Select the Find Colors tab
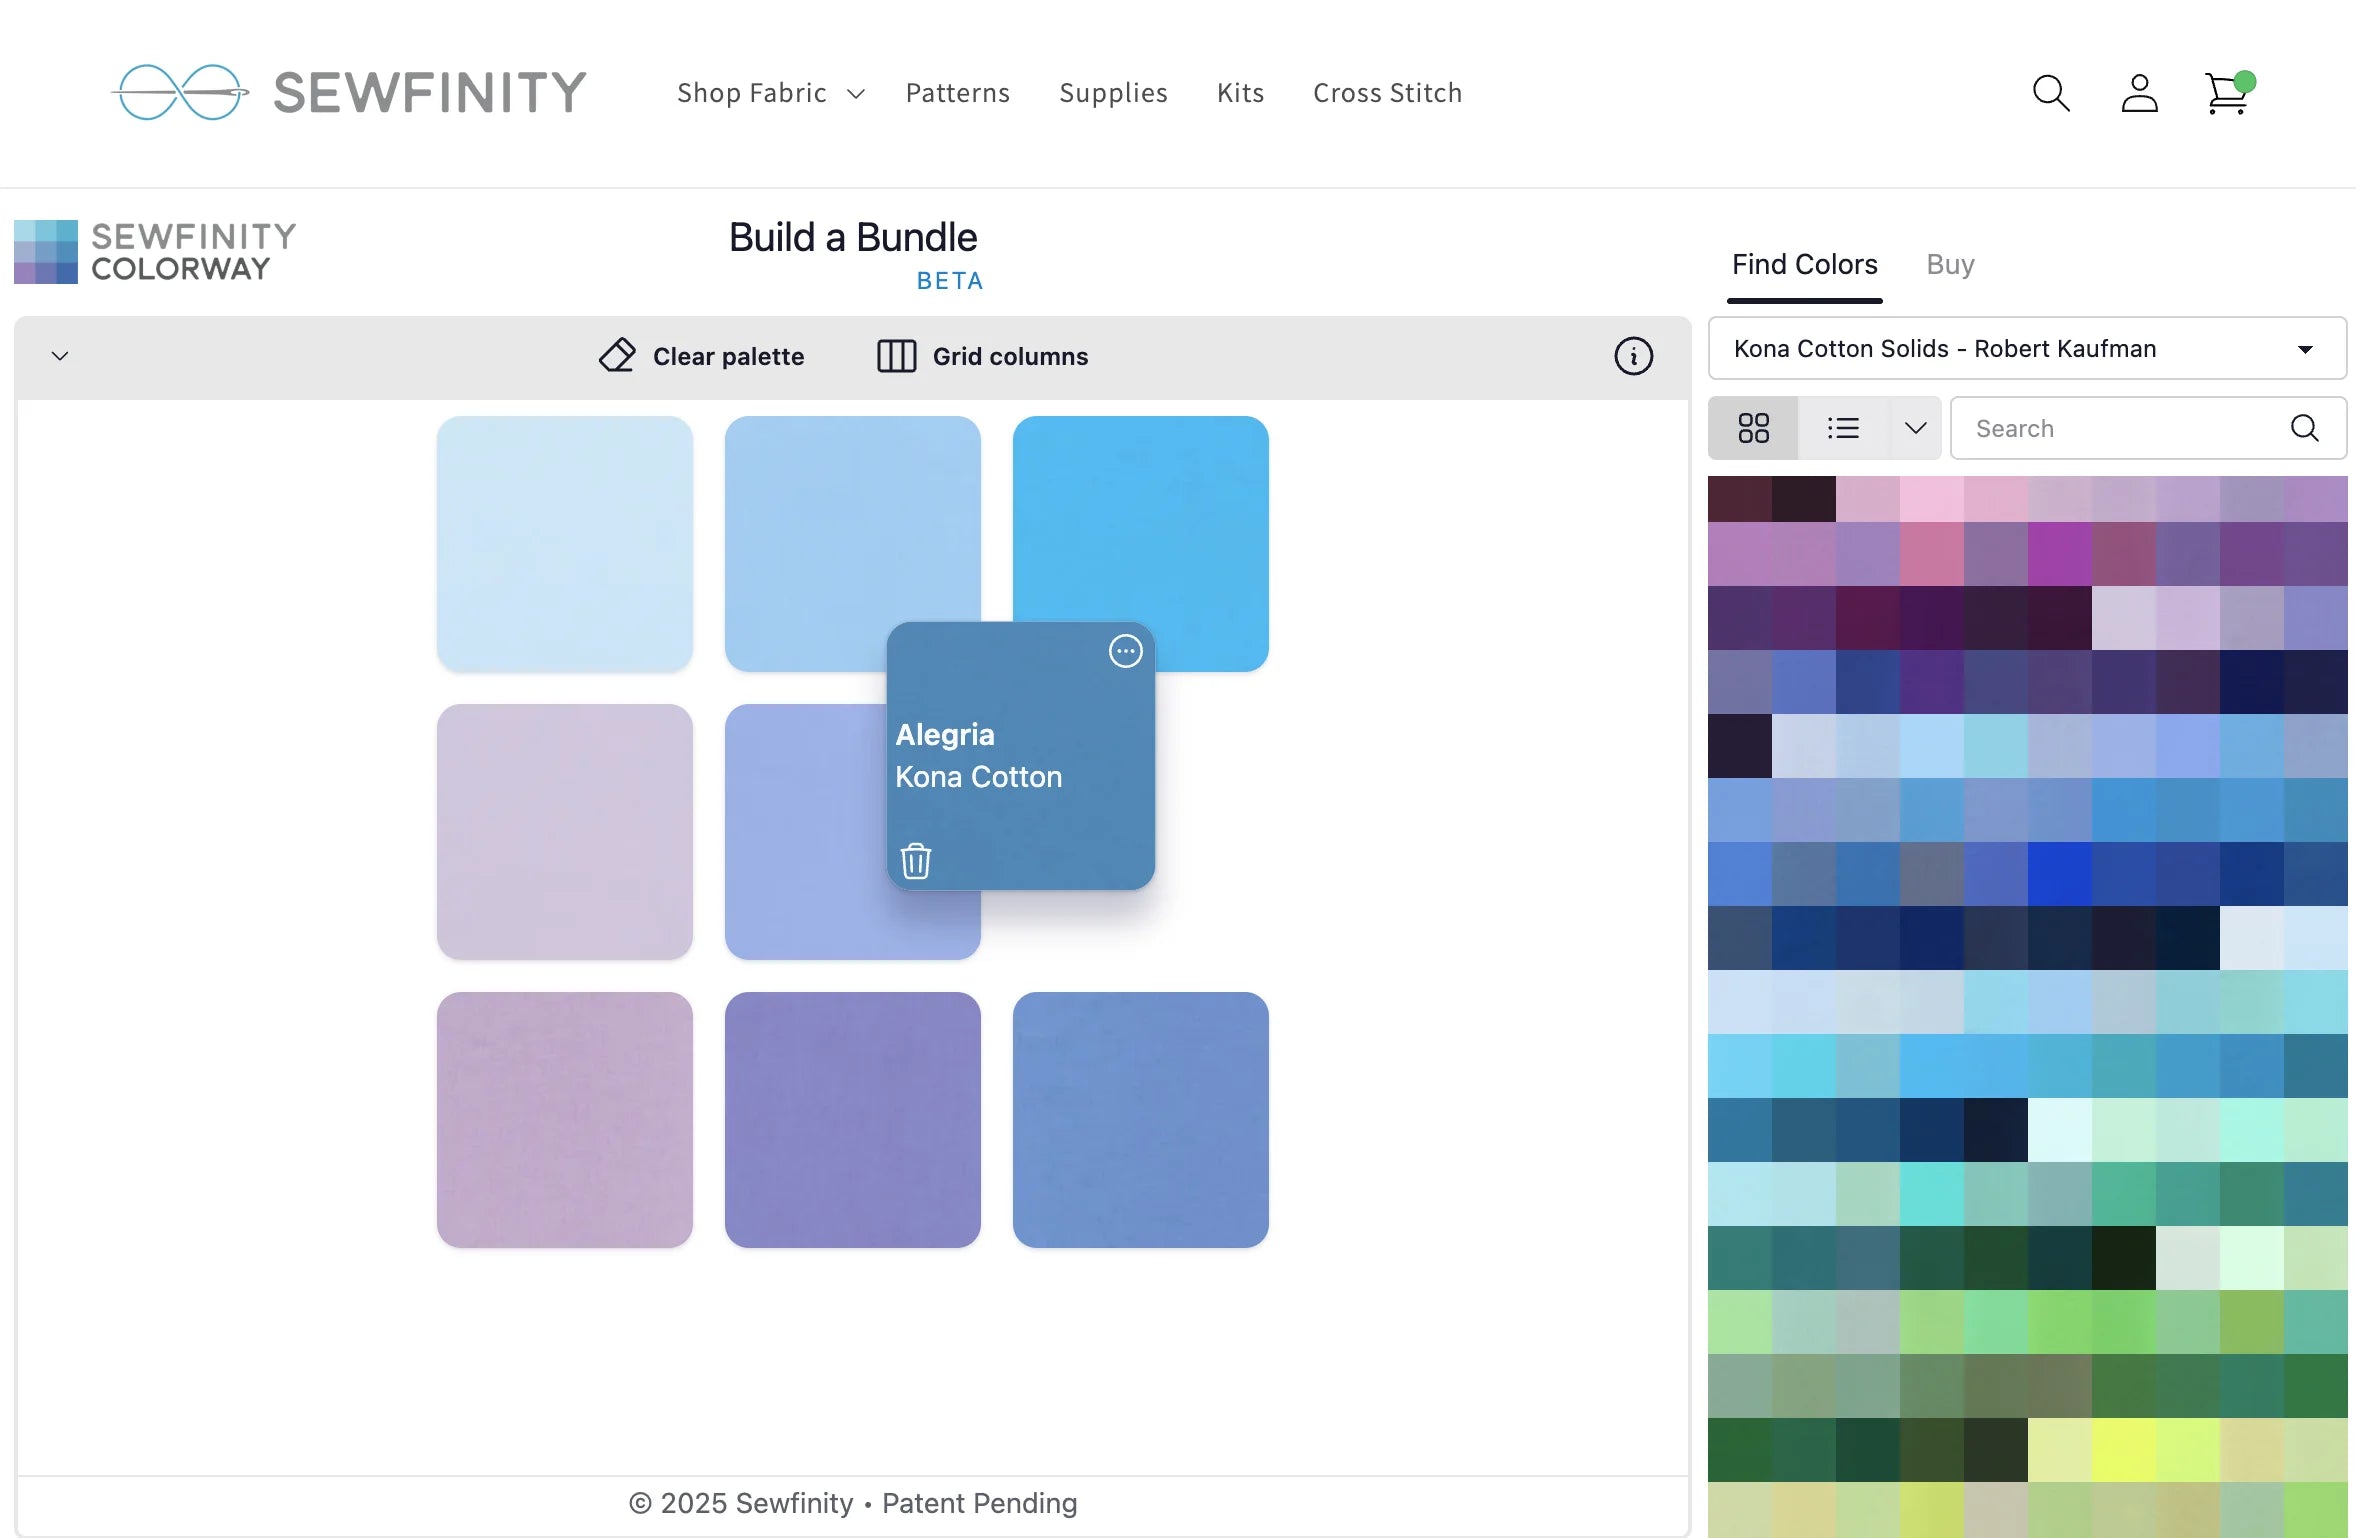This screenshot has width=2356, height=1538. pos(1803,264)
